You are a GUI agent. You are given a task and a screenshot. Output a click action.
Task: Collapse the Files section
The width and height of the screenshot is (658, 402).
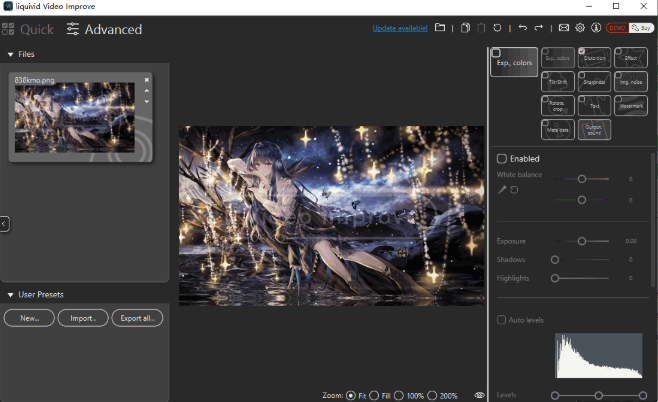[x=10, y=54]
